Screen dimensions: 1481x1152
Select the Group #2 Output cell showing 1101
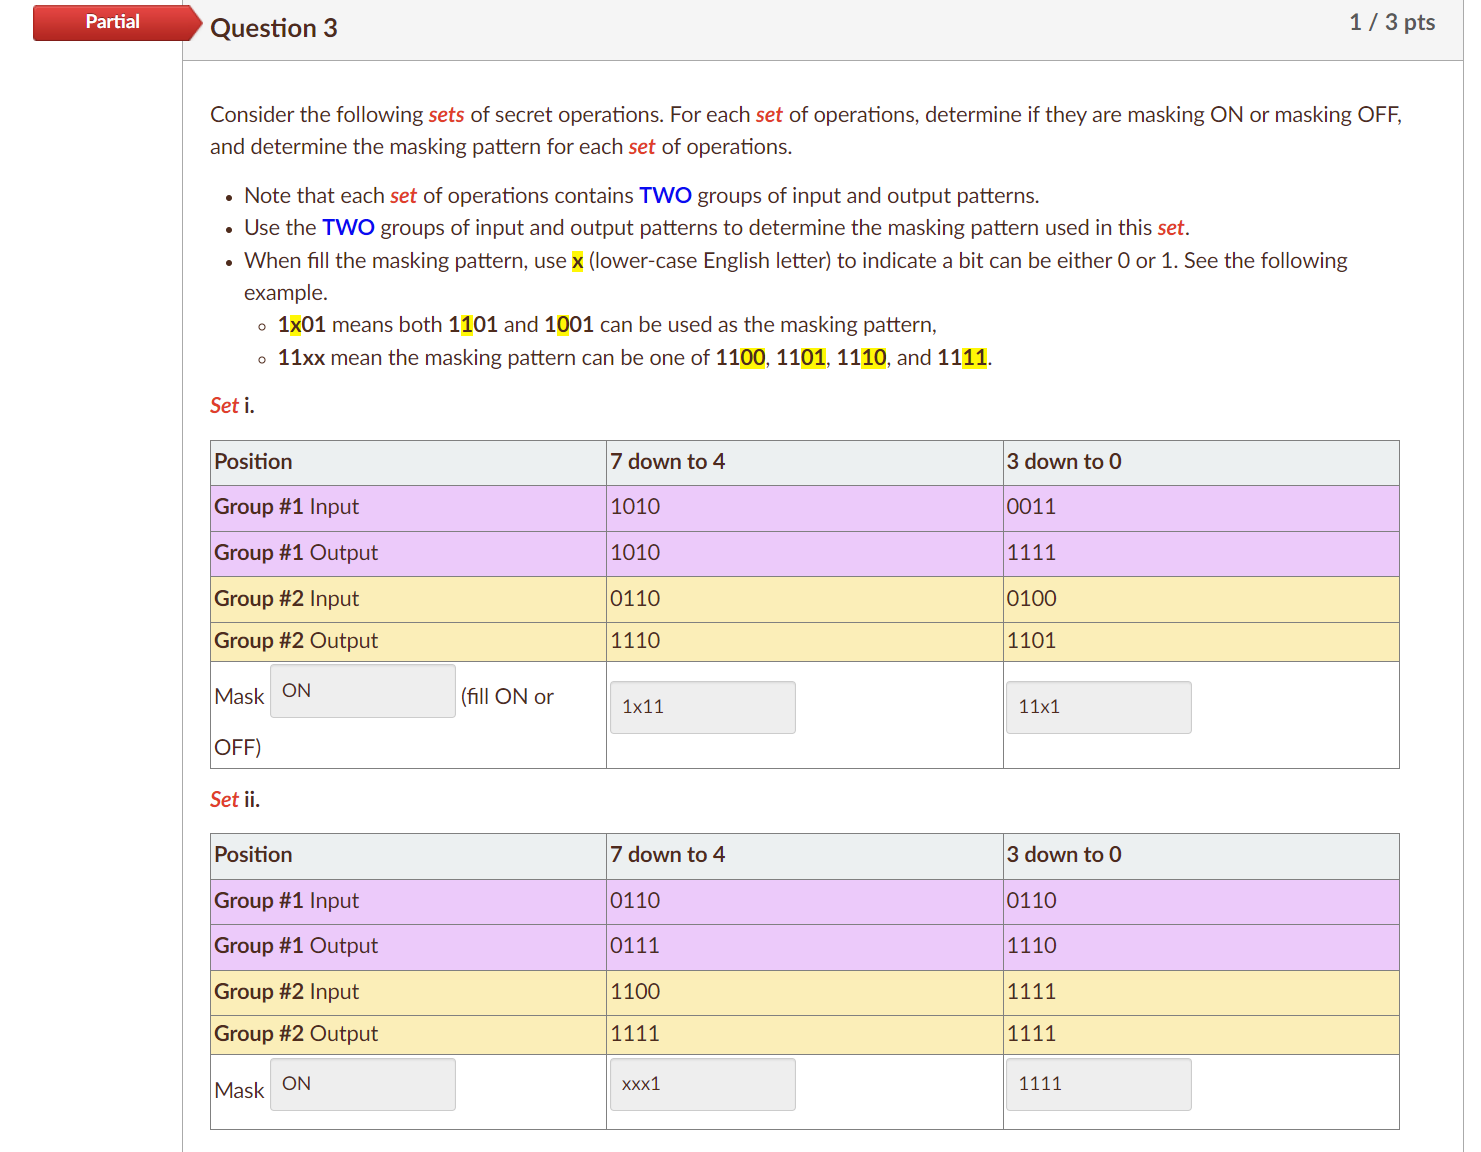[x=1031, y=640]
